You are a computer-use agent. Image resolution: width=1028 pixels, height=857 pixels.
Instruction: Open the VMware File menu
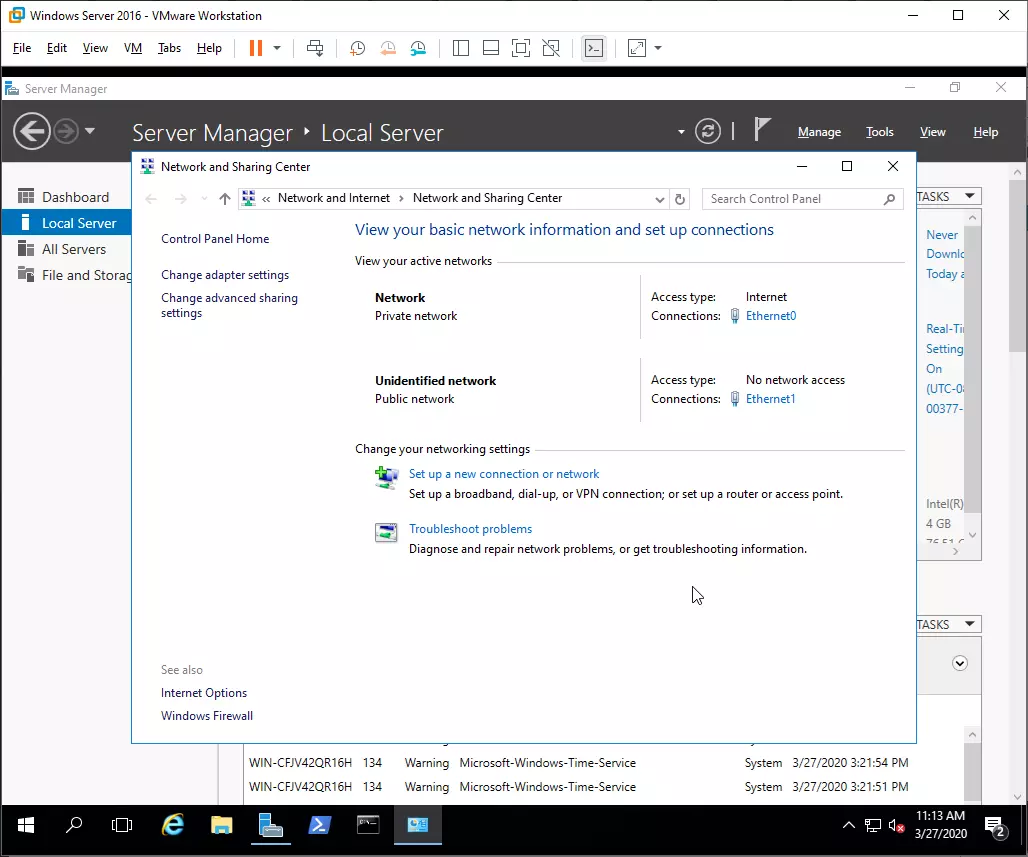click(x=22, y=48)
